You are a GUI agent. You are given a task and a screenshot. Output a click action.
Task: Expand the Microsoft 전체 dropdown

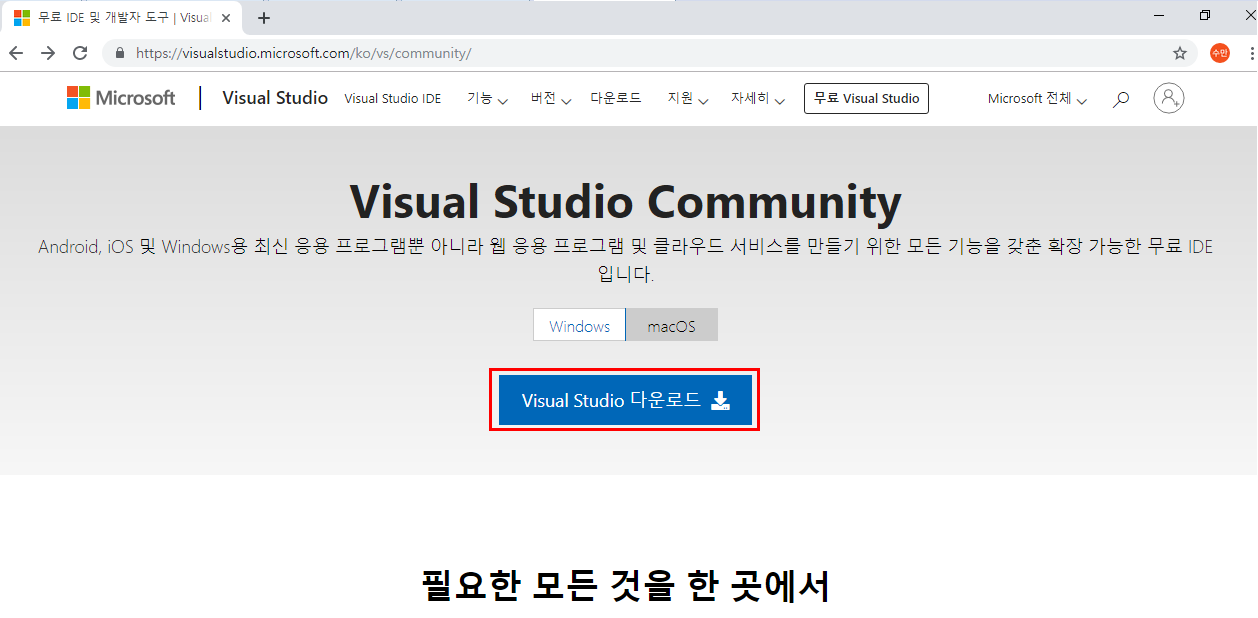(x=1038, y=99)
